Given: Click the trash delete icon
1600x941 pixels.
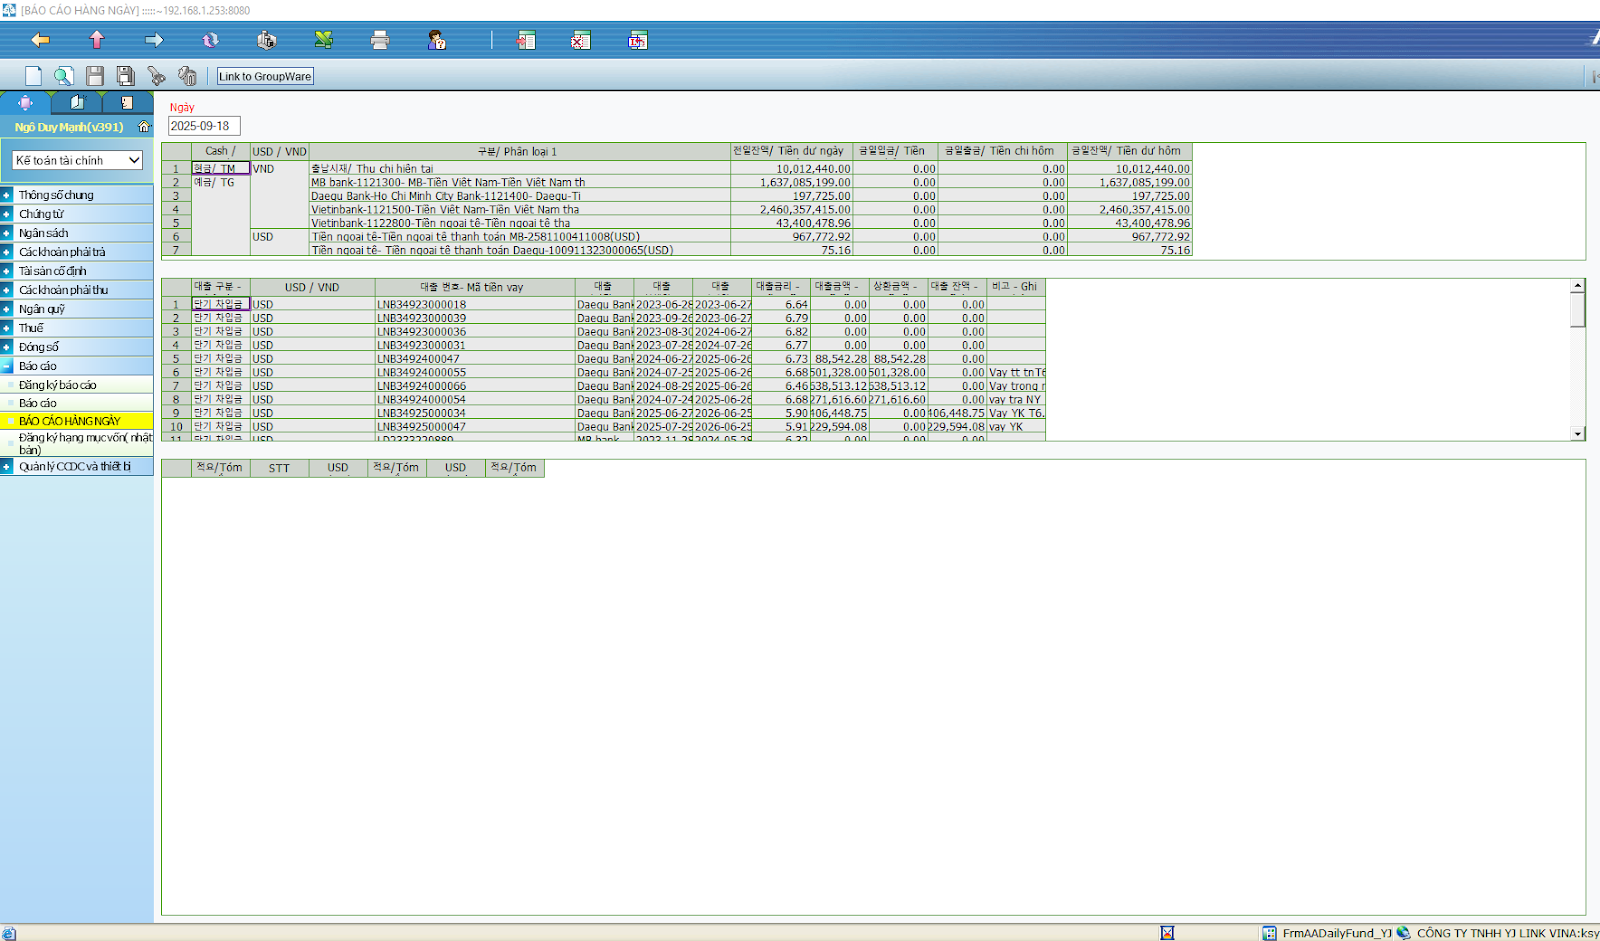Looking at the screenshot, I should tap(187, 76).
